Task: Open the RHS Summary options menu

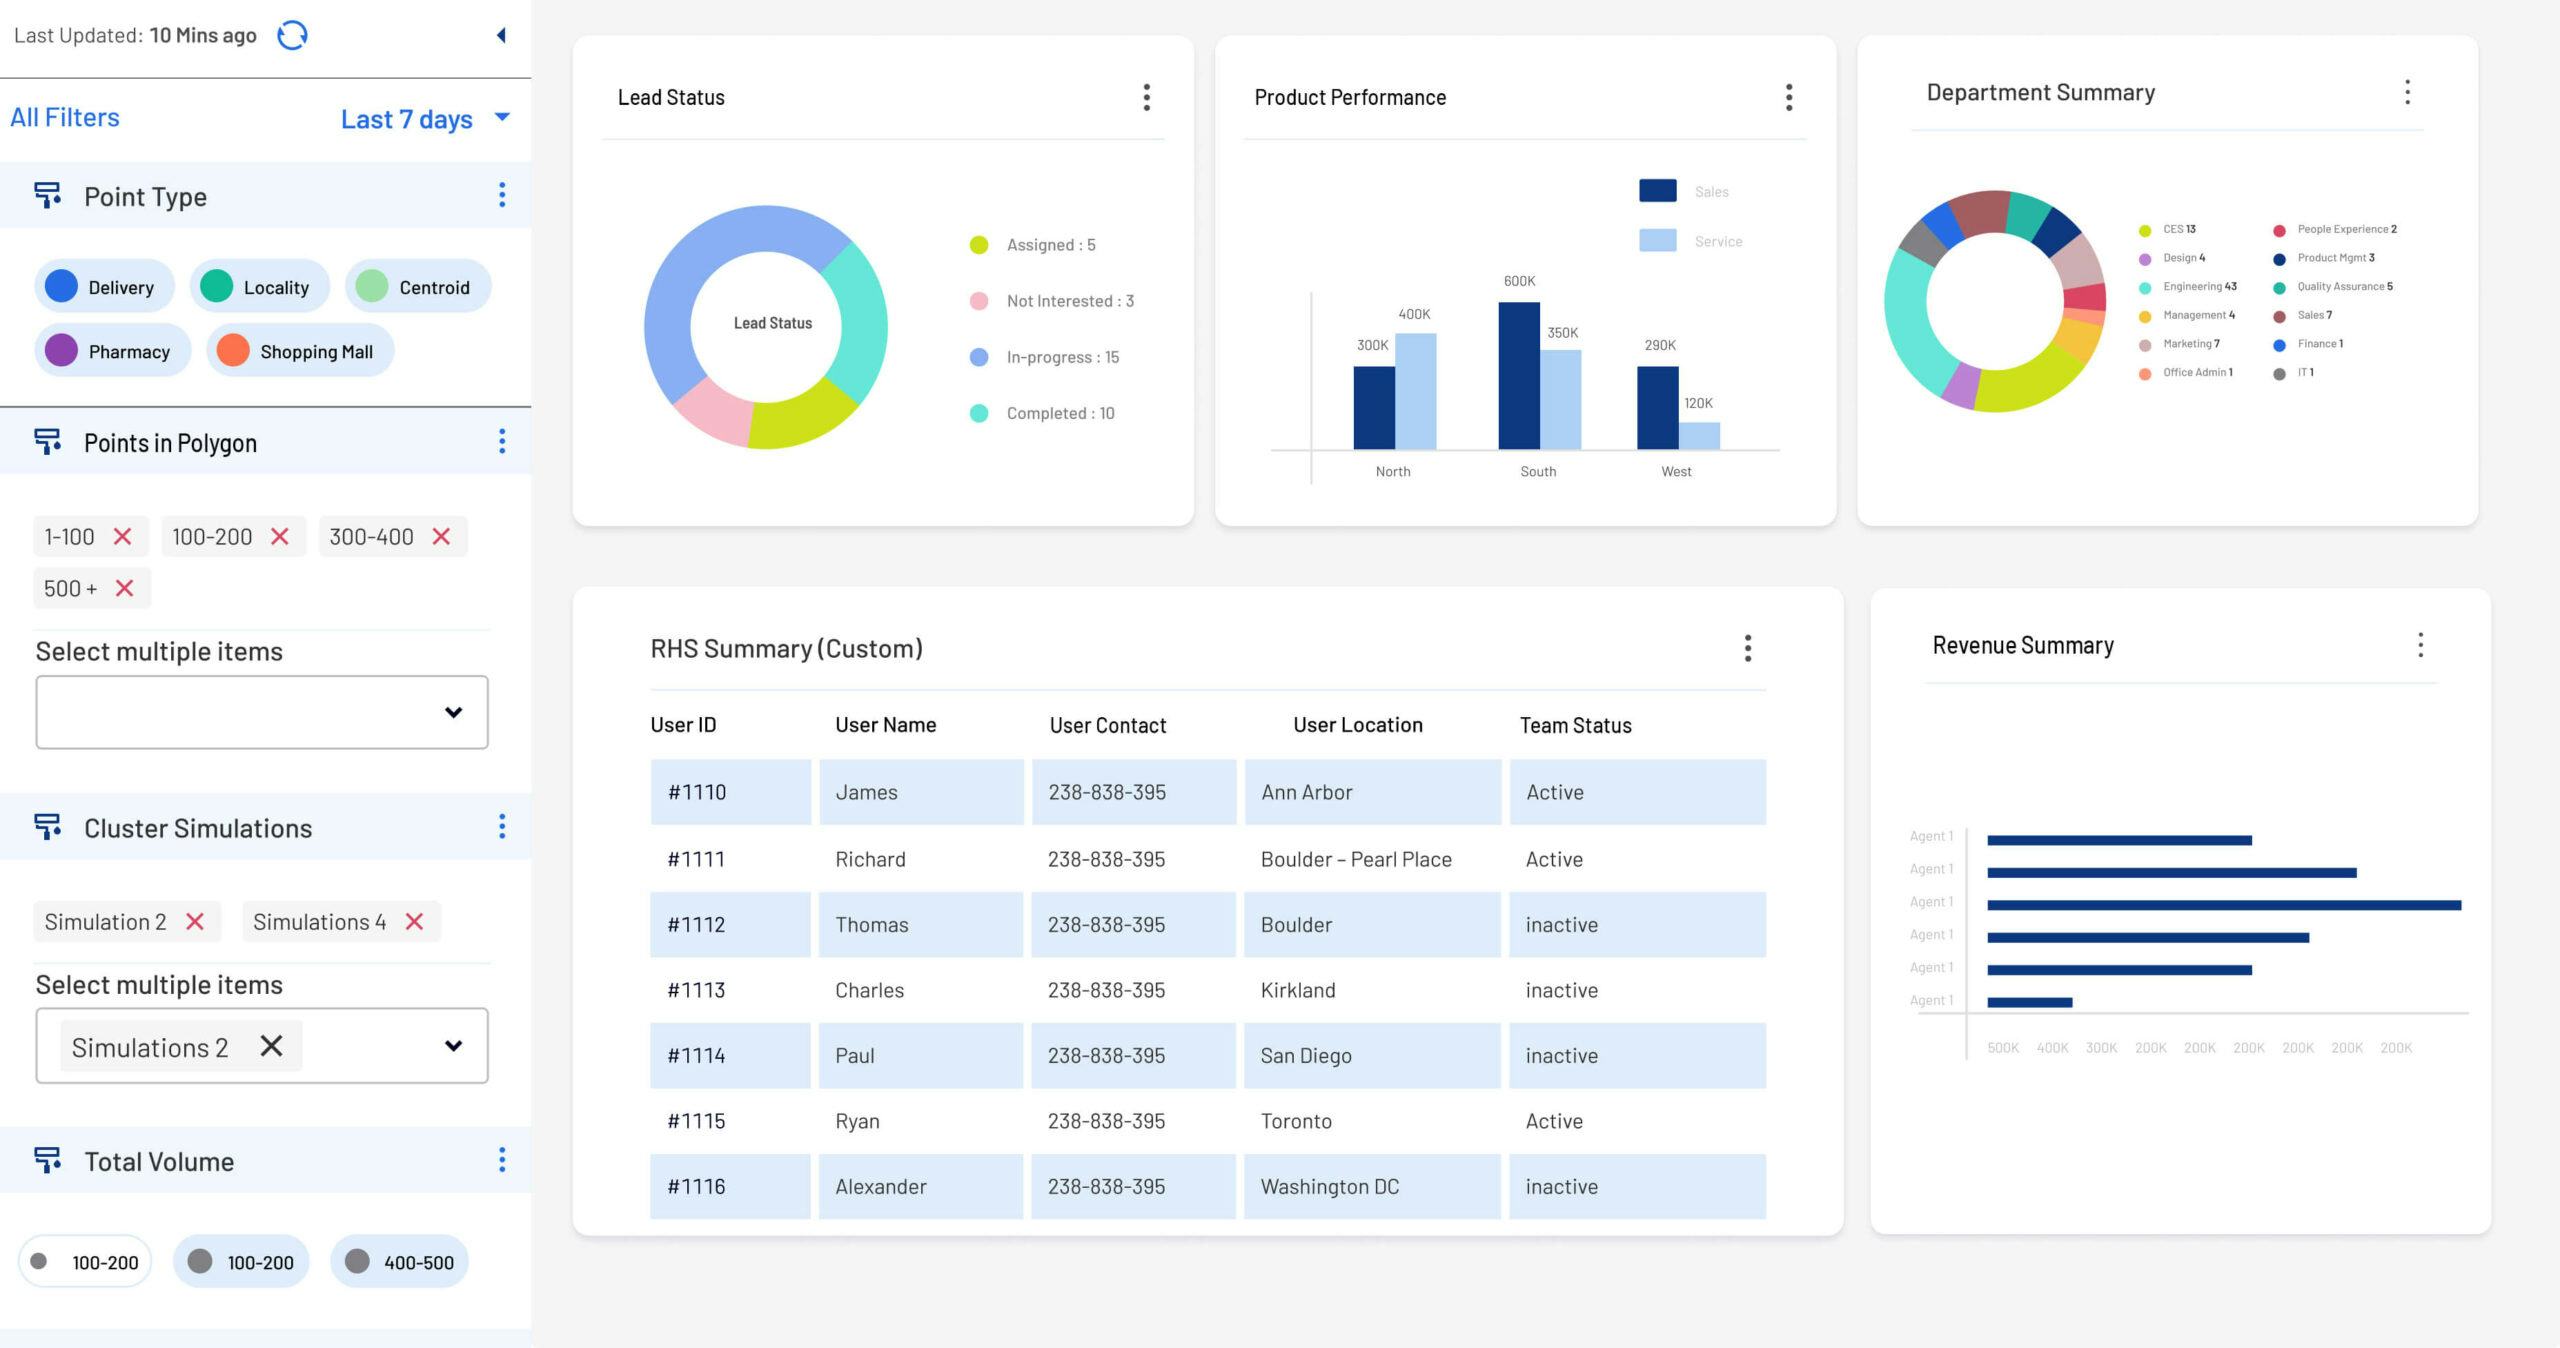Action: click(1748, 648)
